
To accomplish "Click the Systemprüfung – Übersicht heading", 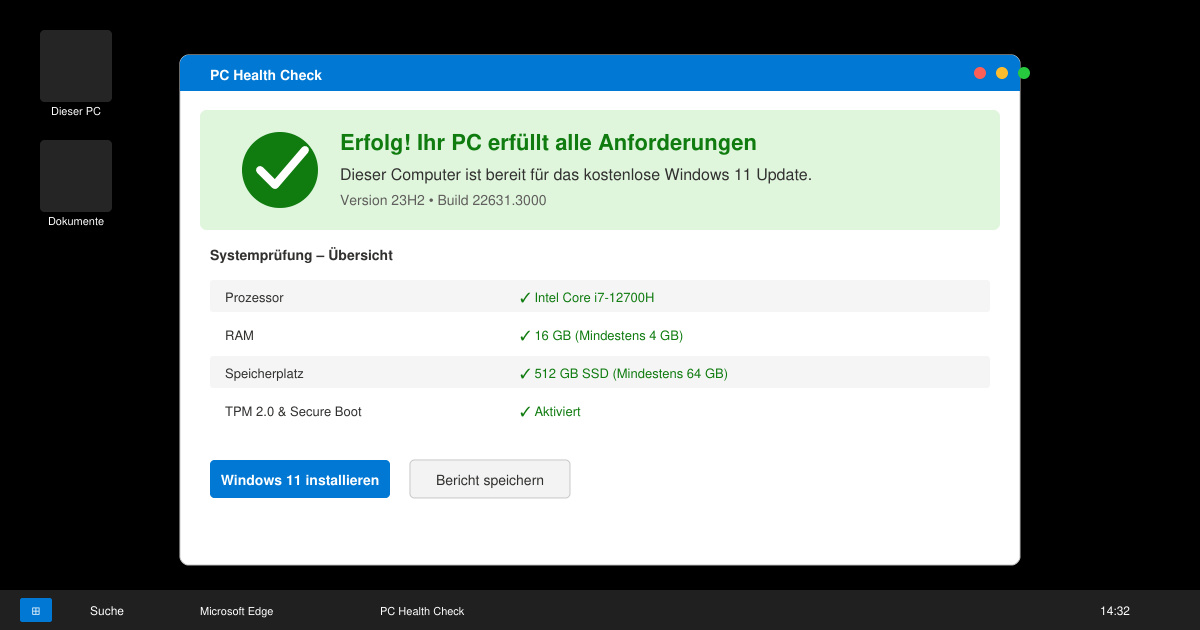I will [301, 255].
